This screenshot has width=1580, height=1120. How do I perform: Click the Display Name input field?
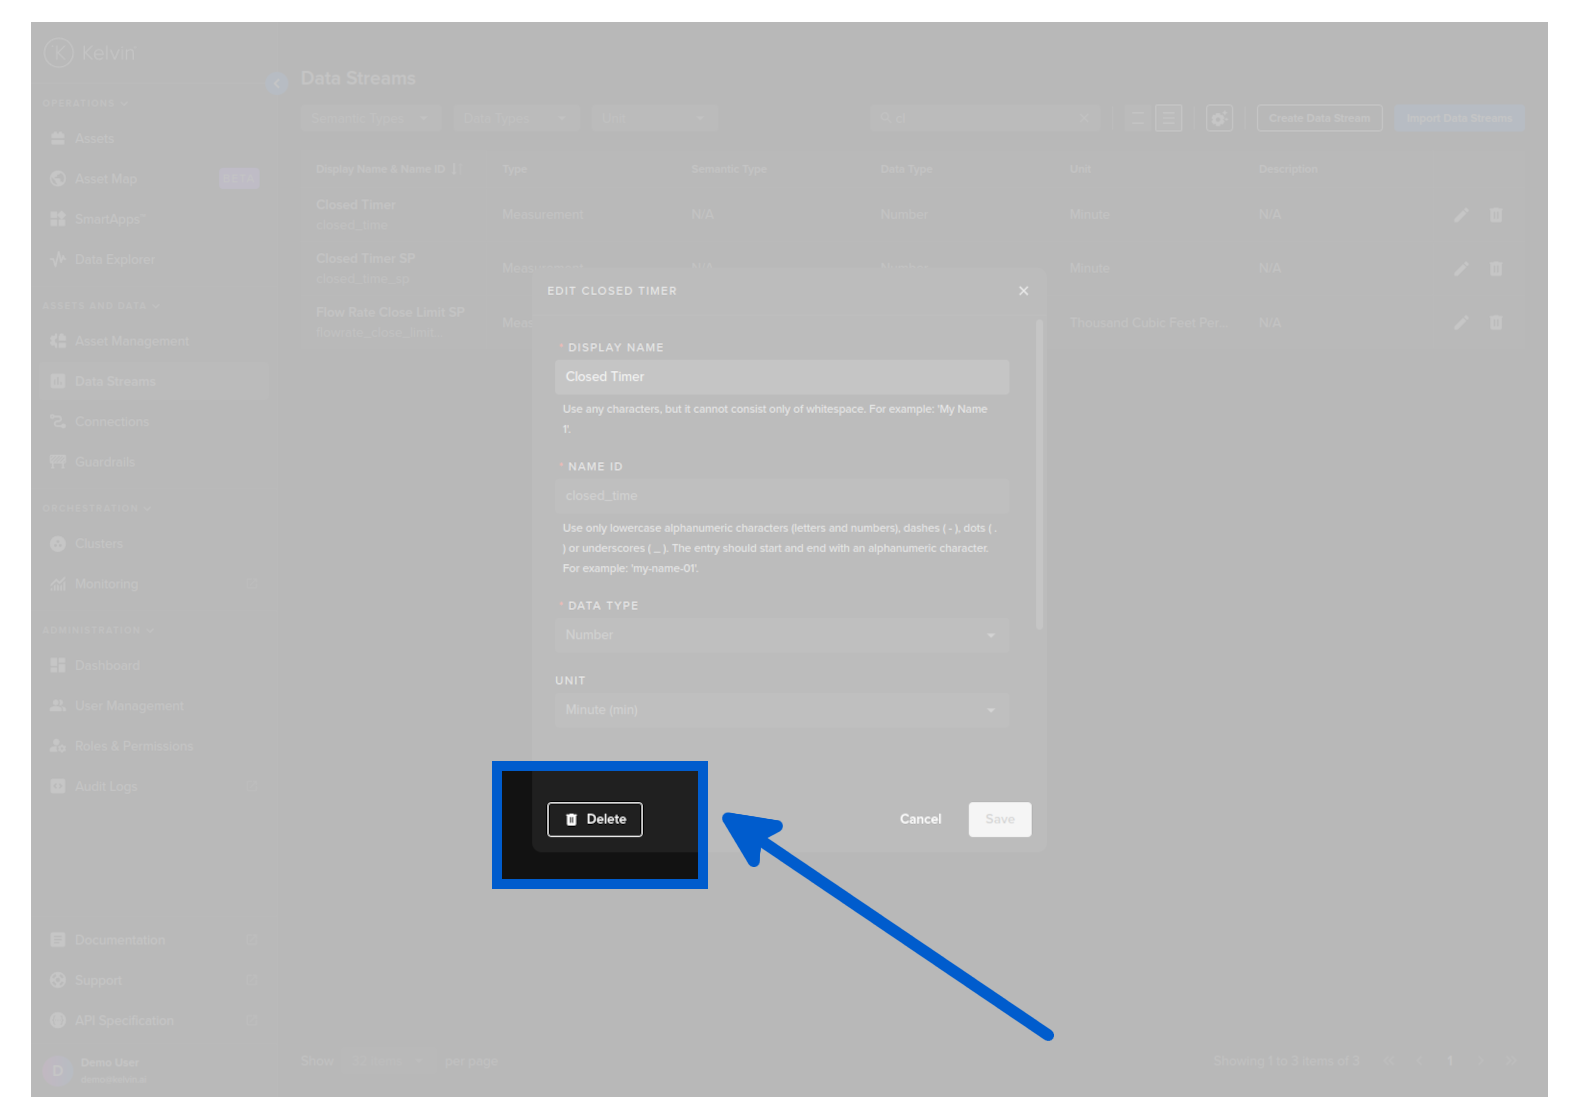click(x=781, y=377)
